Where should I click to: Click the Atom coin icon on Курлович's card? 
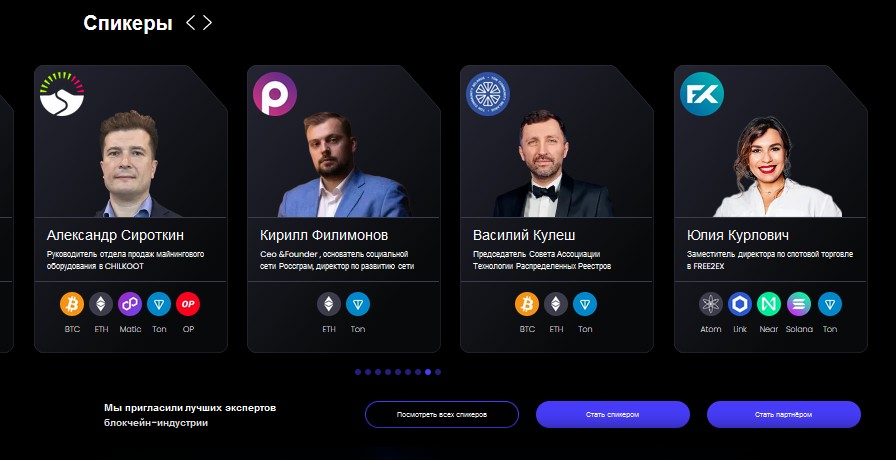(x=711, y=304)
